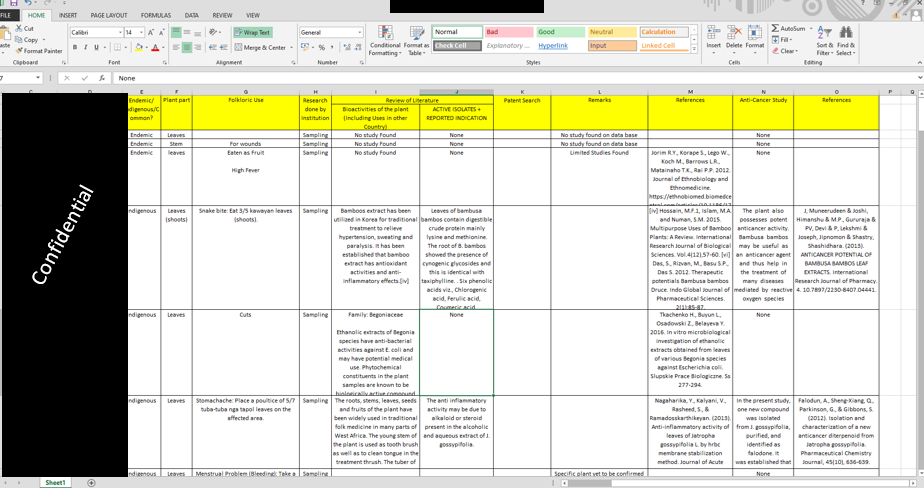This screenshot has height=488, width=924.
Task: Apply the Calculation cell style
Action: pyautogui.click(x=664, y=32)
